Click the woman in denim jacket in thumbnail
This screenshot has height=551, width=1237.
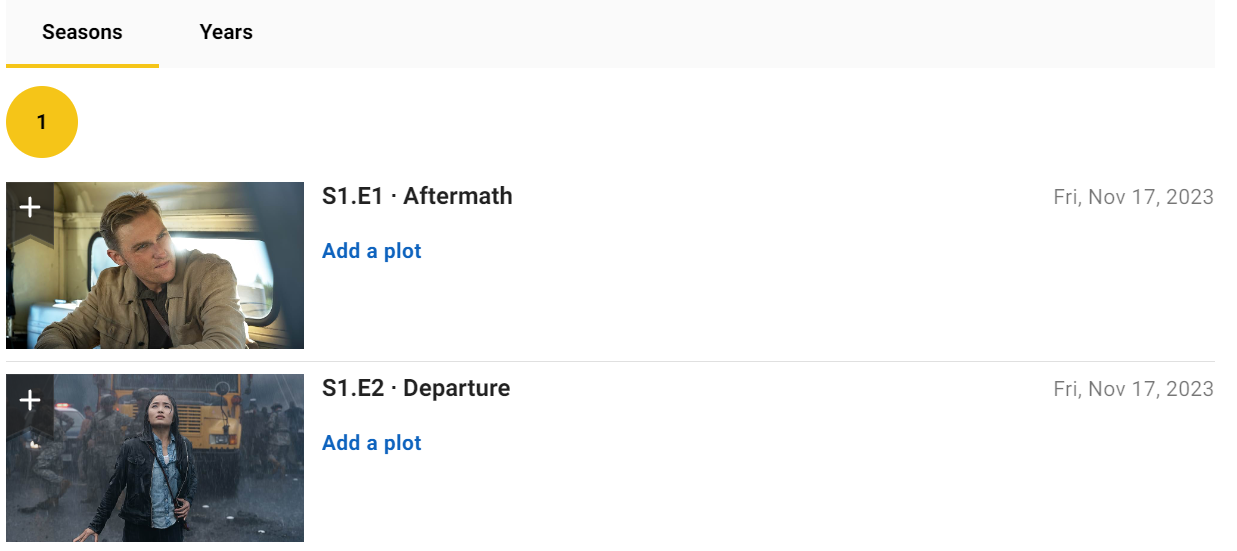point(155,465)
